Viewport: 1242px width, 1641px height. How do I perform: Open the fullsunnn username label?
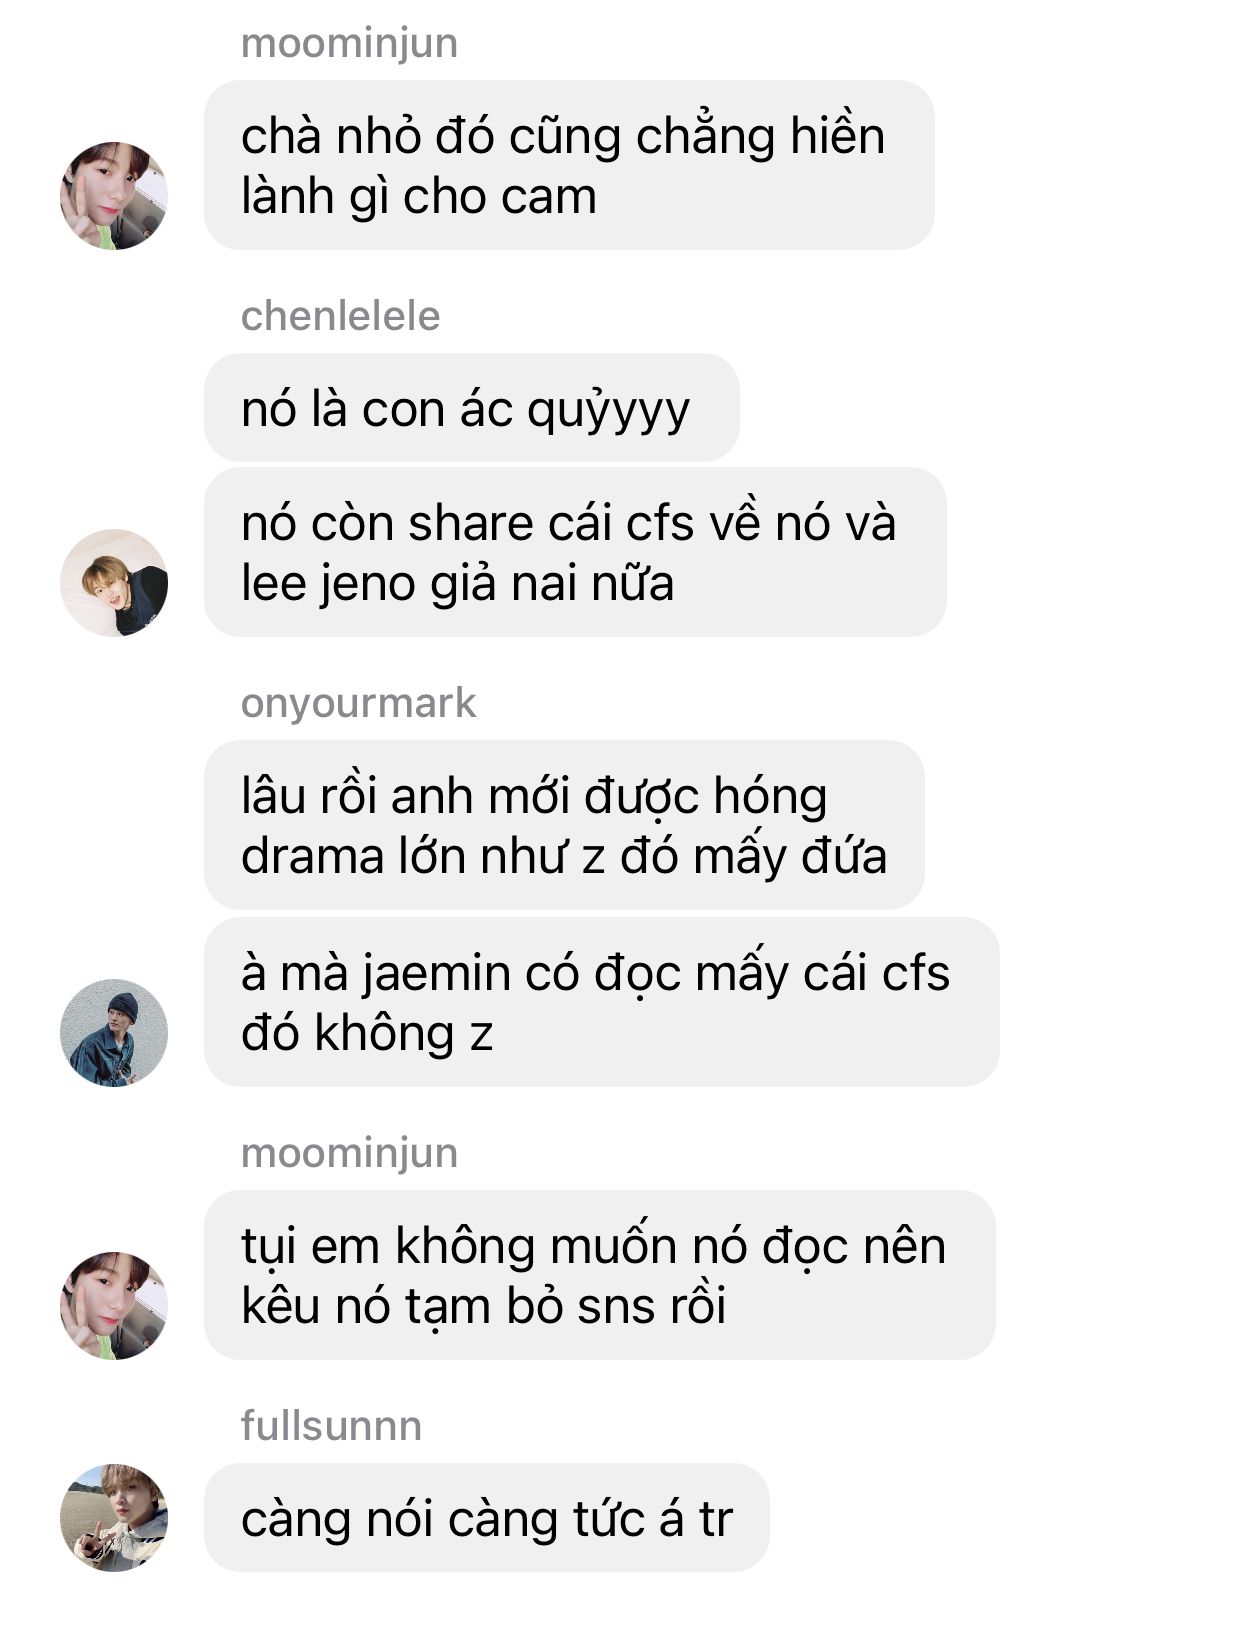[331, 1425]
